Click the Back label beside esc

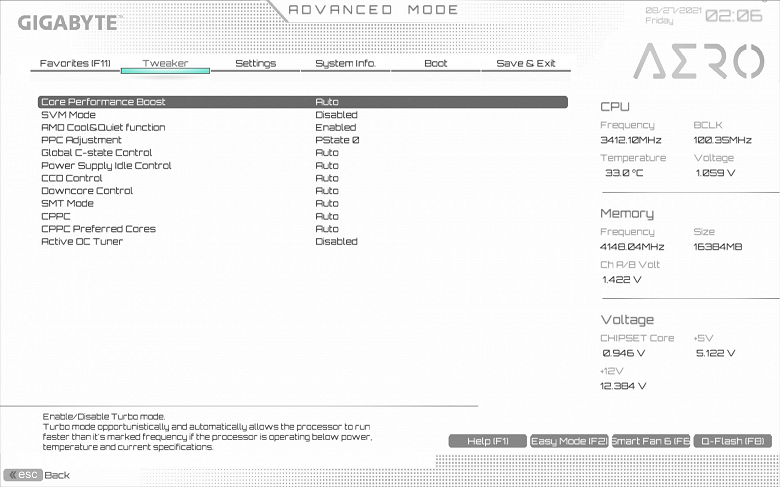coord(57,475)
